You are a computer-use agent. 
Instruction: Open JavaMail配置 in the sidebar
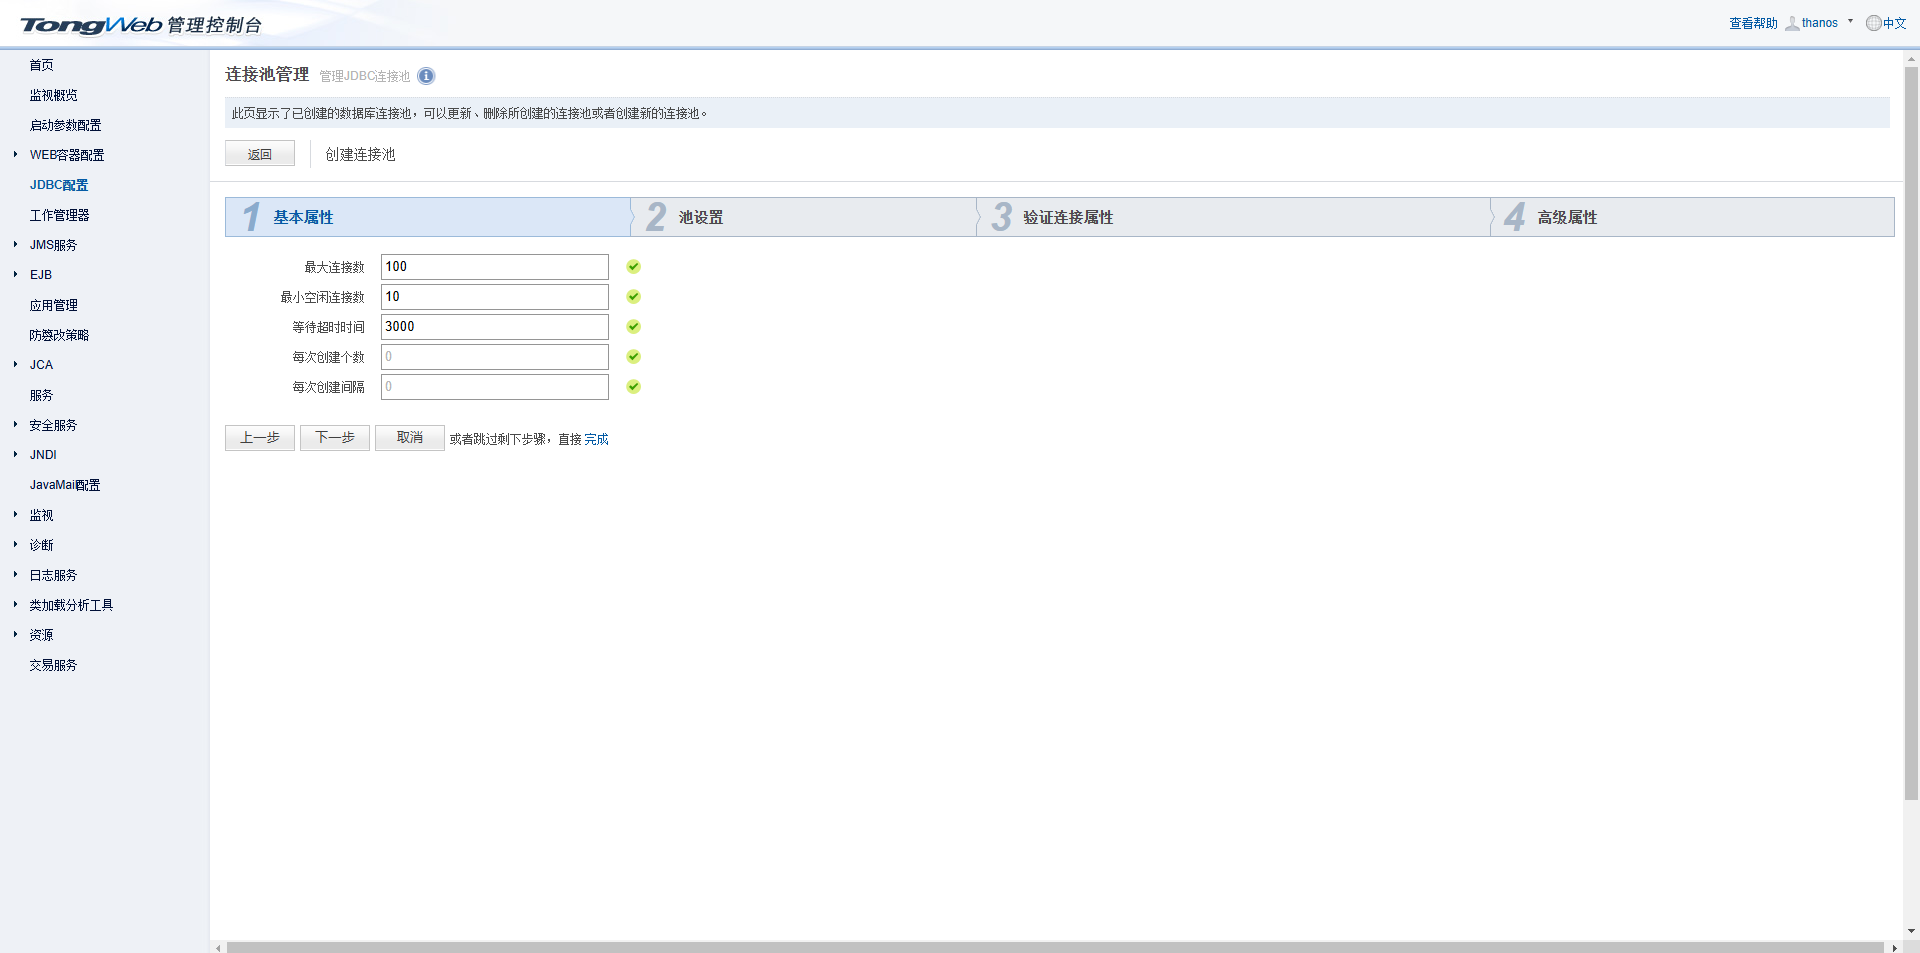click(65, 485)
